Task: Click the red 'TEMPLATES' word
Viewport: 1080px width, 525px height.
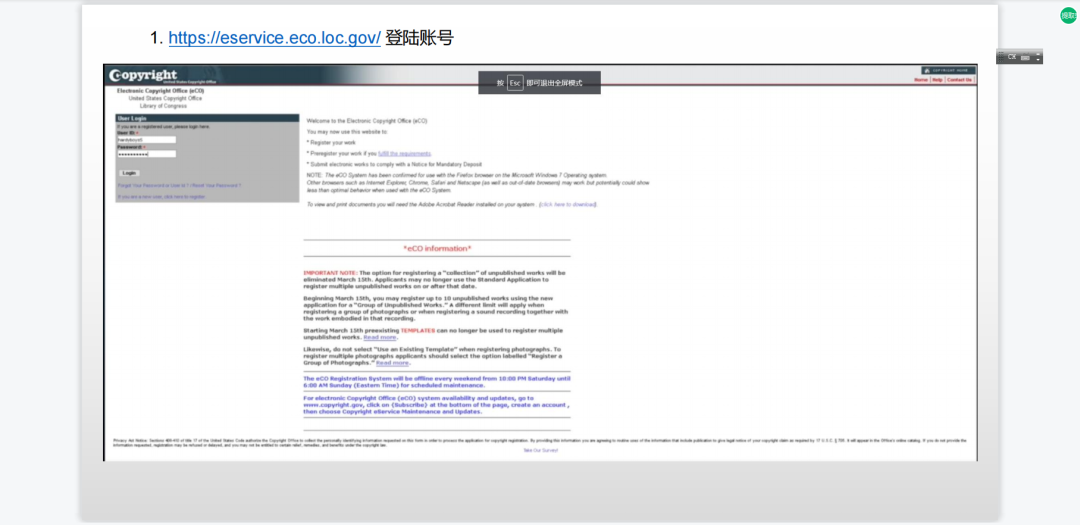Action: (x=418, y=331)
